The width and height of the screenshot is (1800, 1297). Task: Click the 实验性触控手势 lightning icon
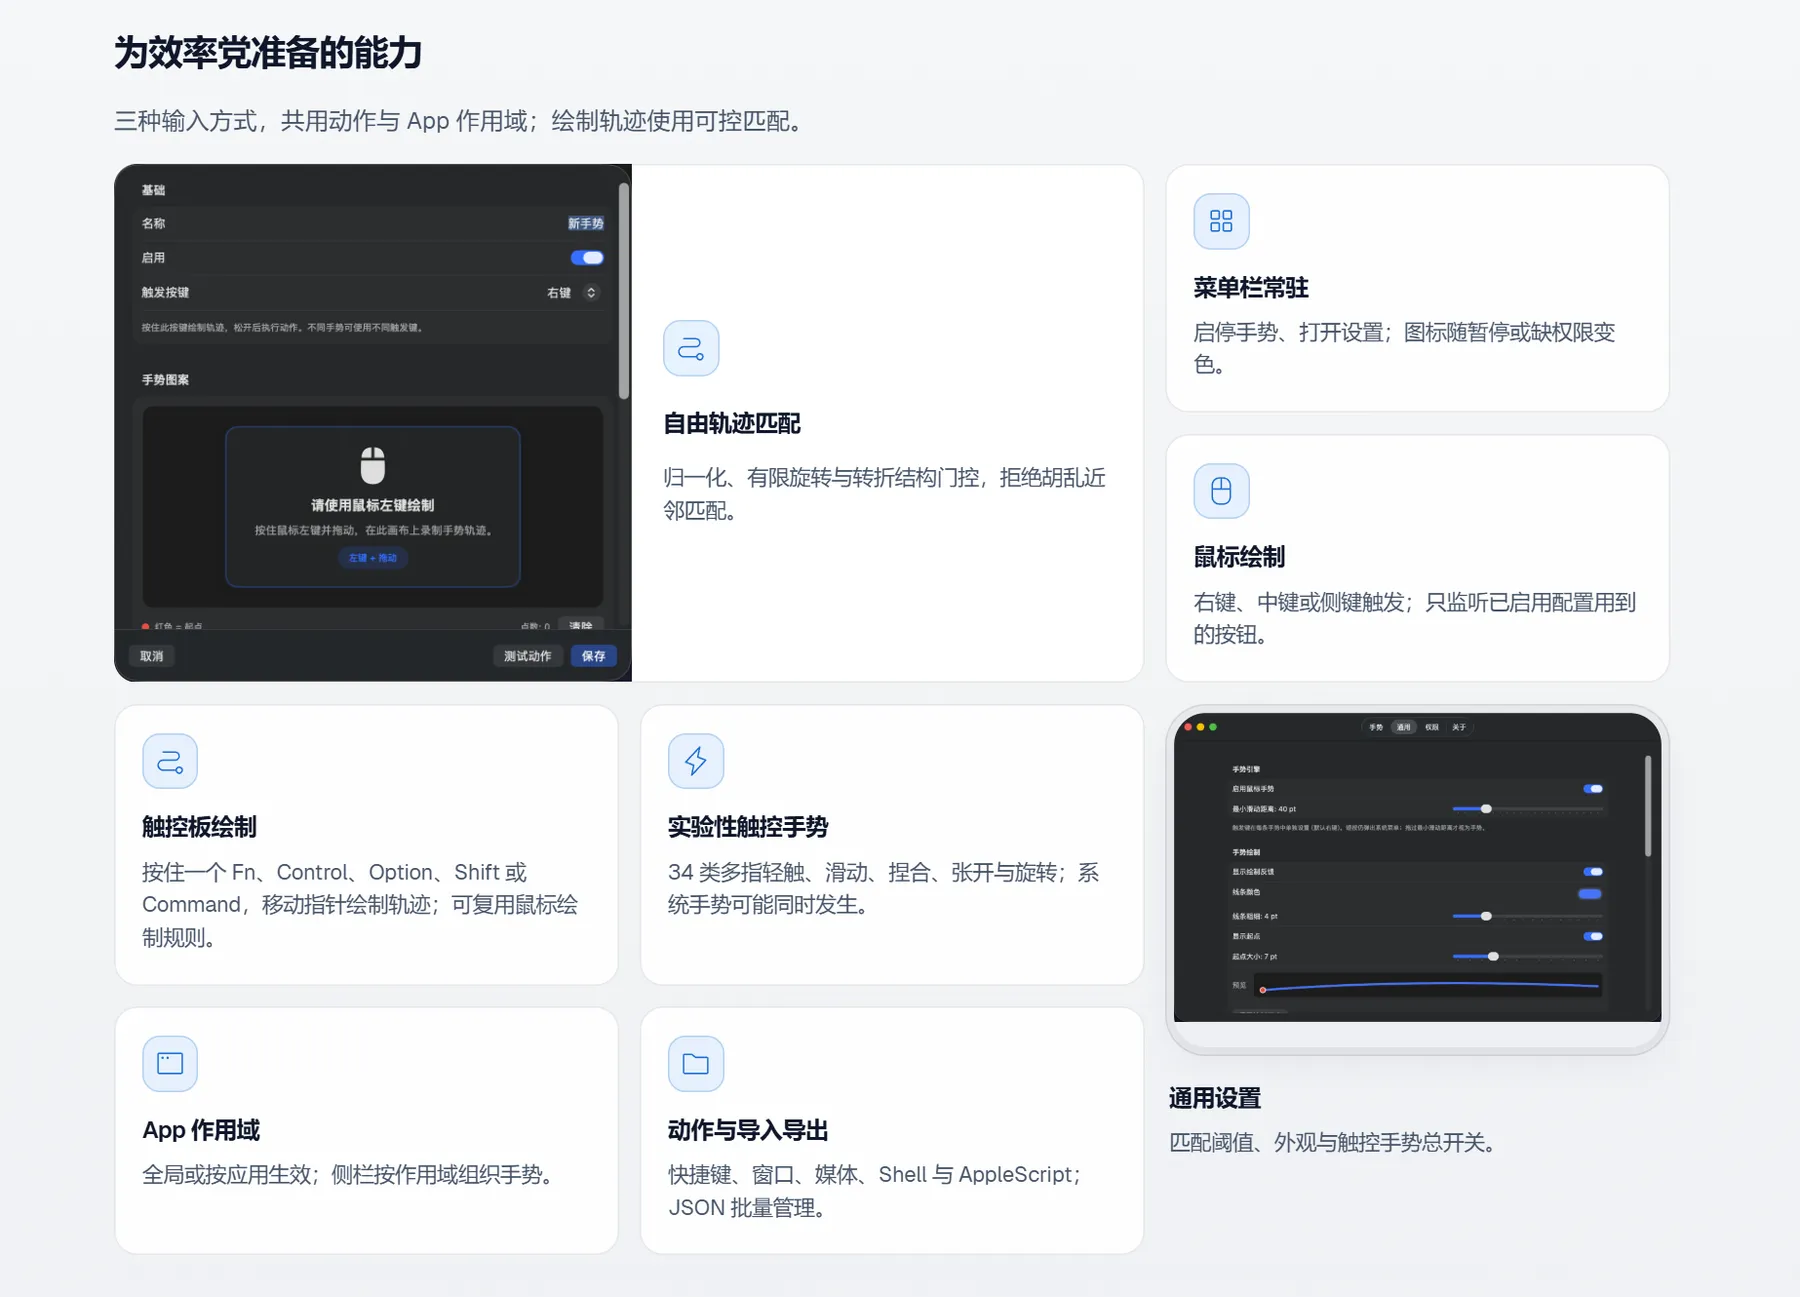(696, 762)
